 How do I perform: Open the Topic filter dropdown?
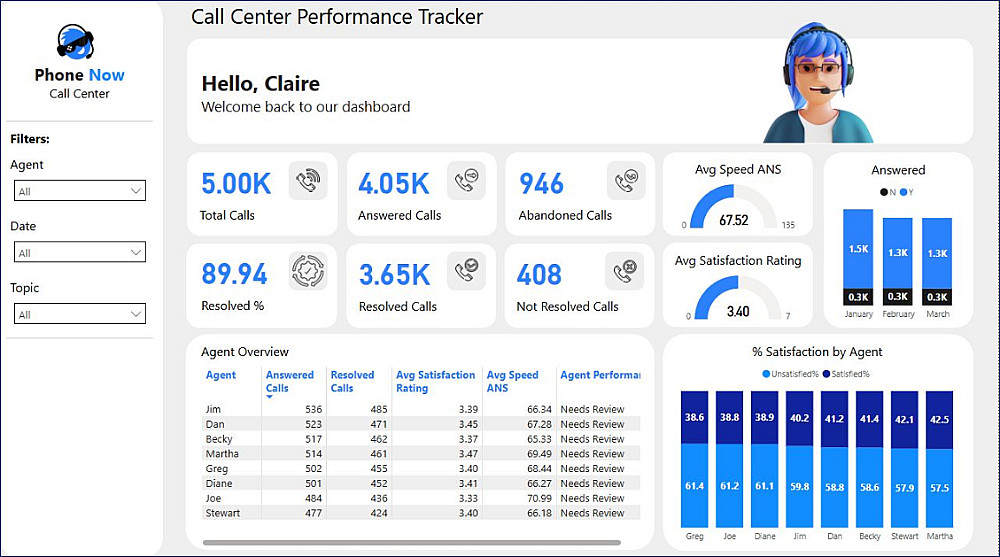pos(81,314)
